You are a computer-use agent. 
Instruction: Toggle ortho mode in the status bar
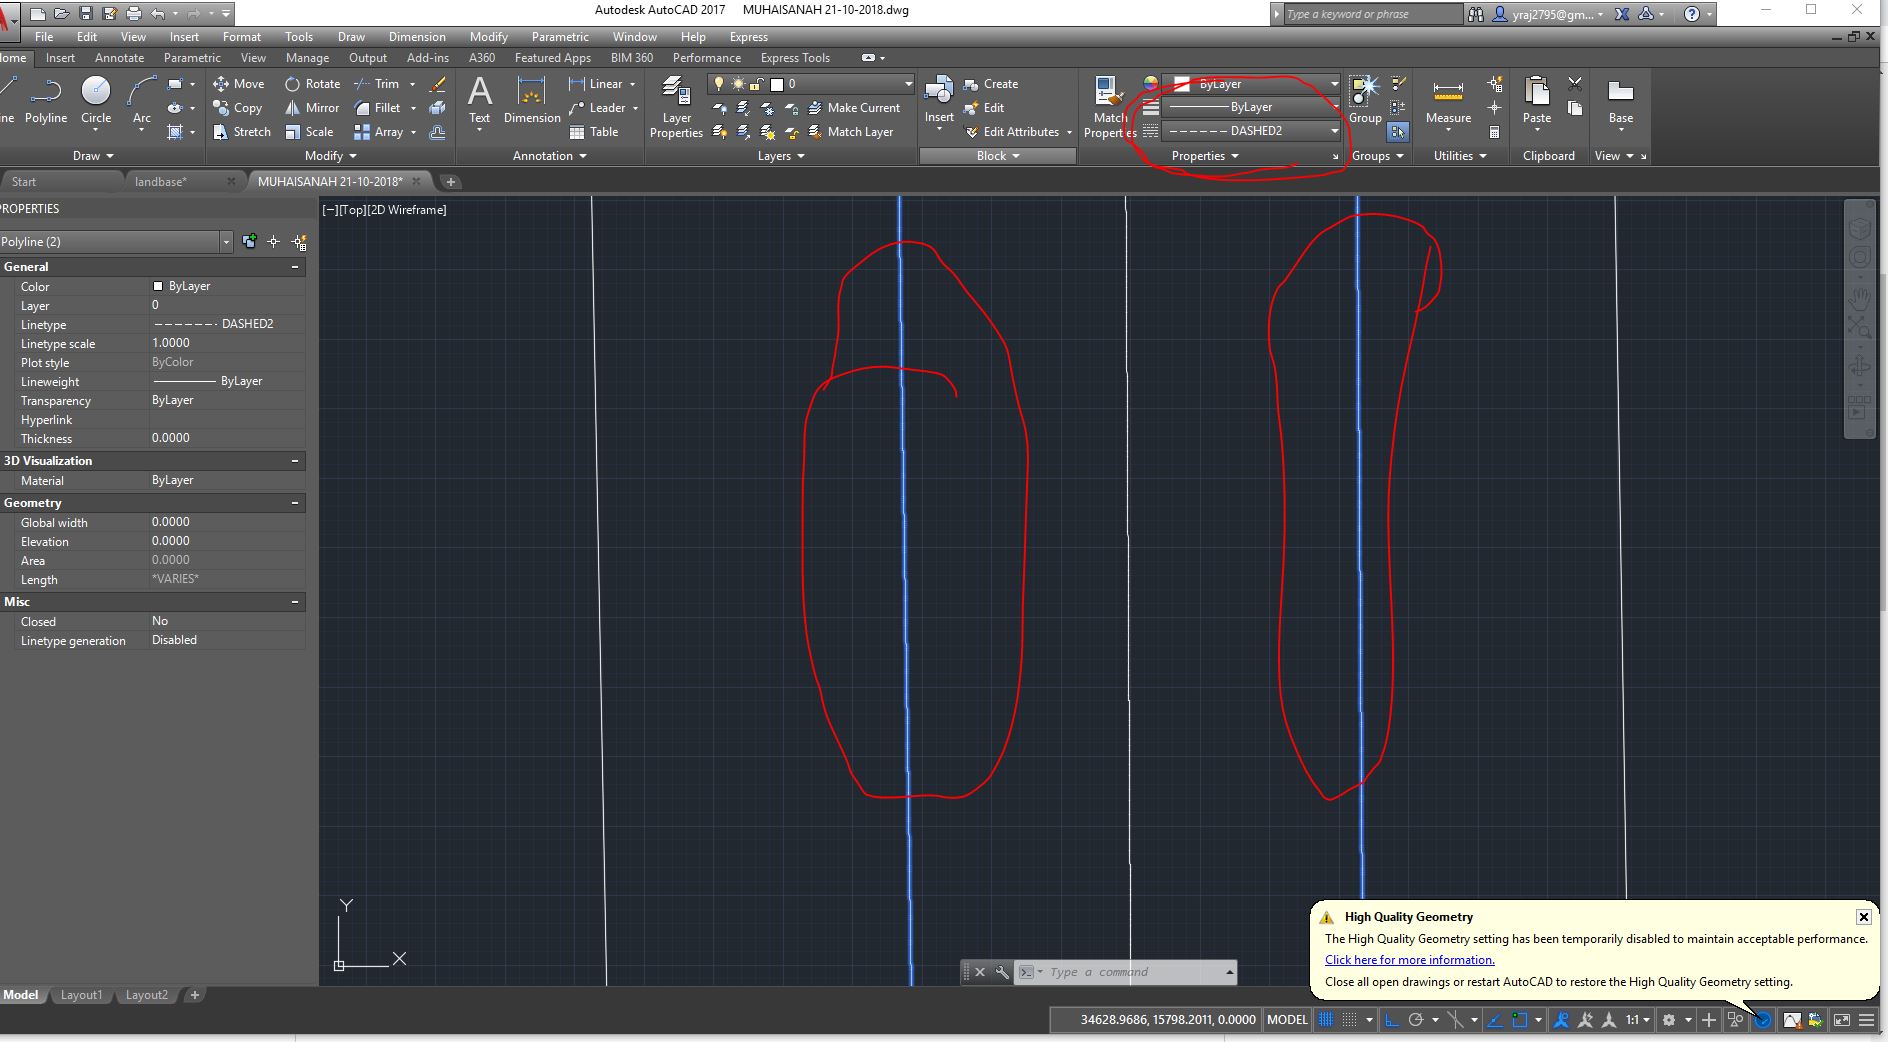(1391, 1020)
